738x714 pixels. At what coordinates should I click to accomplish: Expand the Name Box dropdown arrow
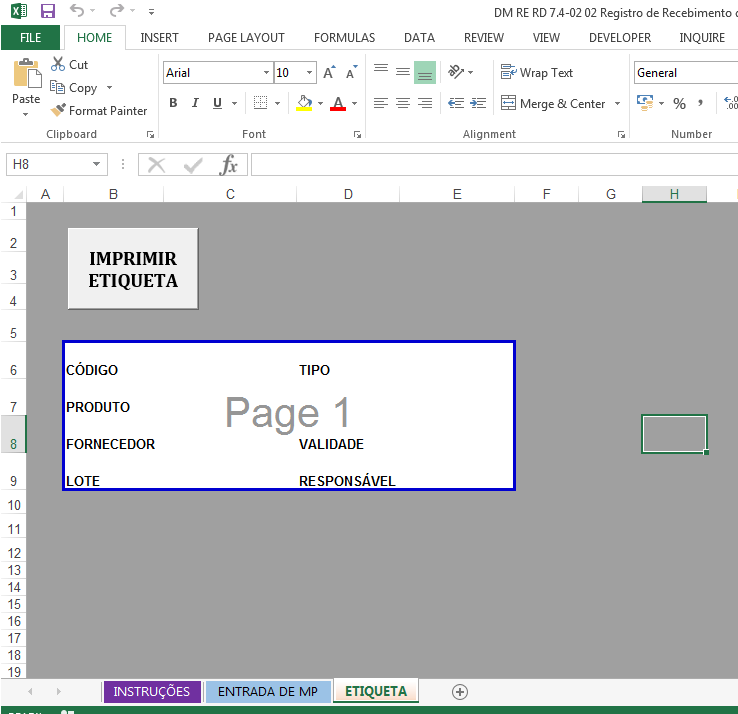click(x=96, y=164)
